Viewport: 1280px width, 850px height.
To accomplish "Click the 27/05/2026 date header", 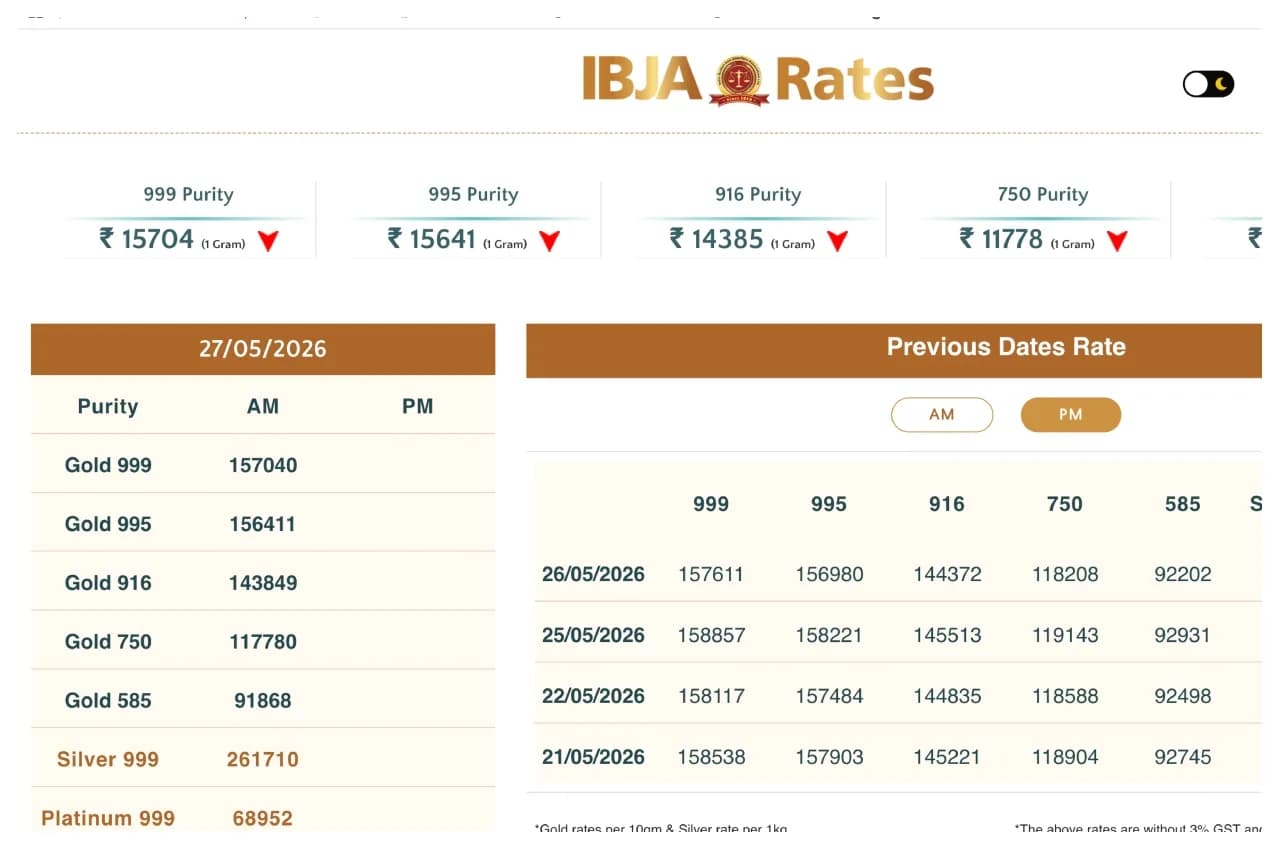I will (263, 349).
